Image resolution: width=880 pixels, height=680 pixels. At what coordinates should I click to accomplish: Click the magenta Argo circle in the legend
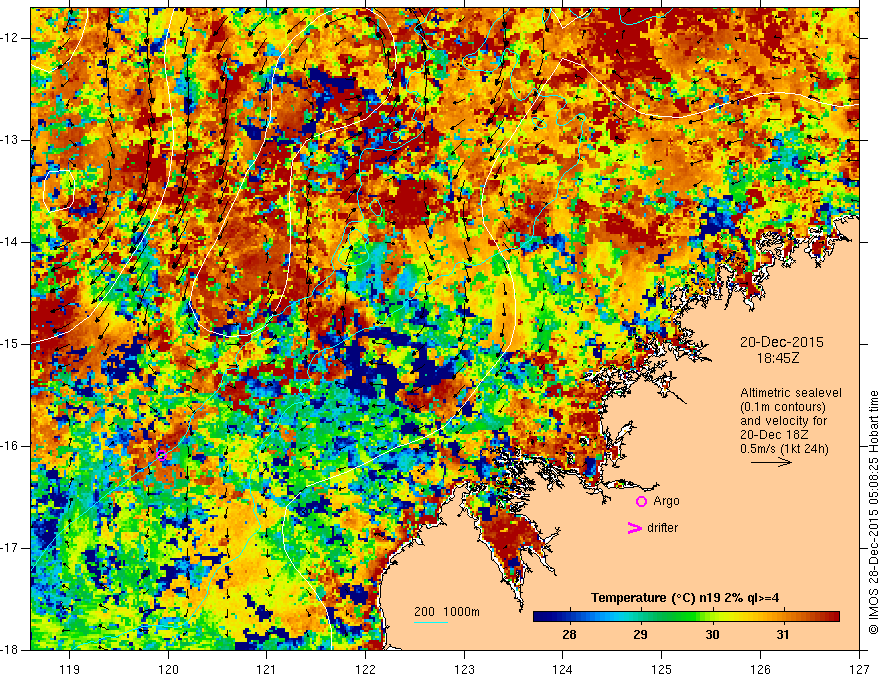tap(641, 501)
